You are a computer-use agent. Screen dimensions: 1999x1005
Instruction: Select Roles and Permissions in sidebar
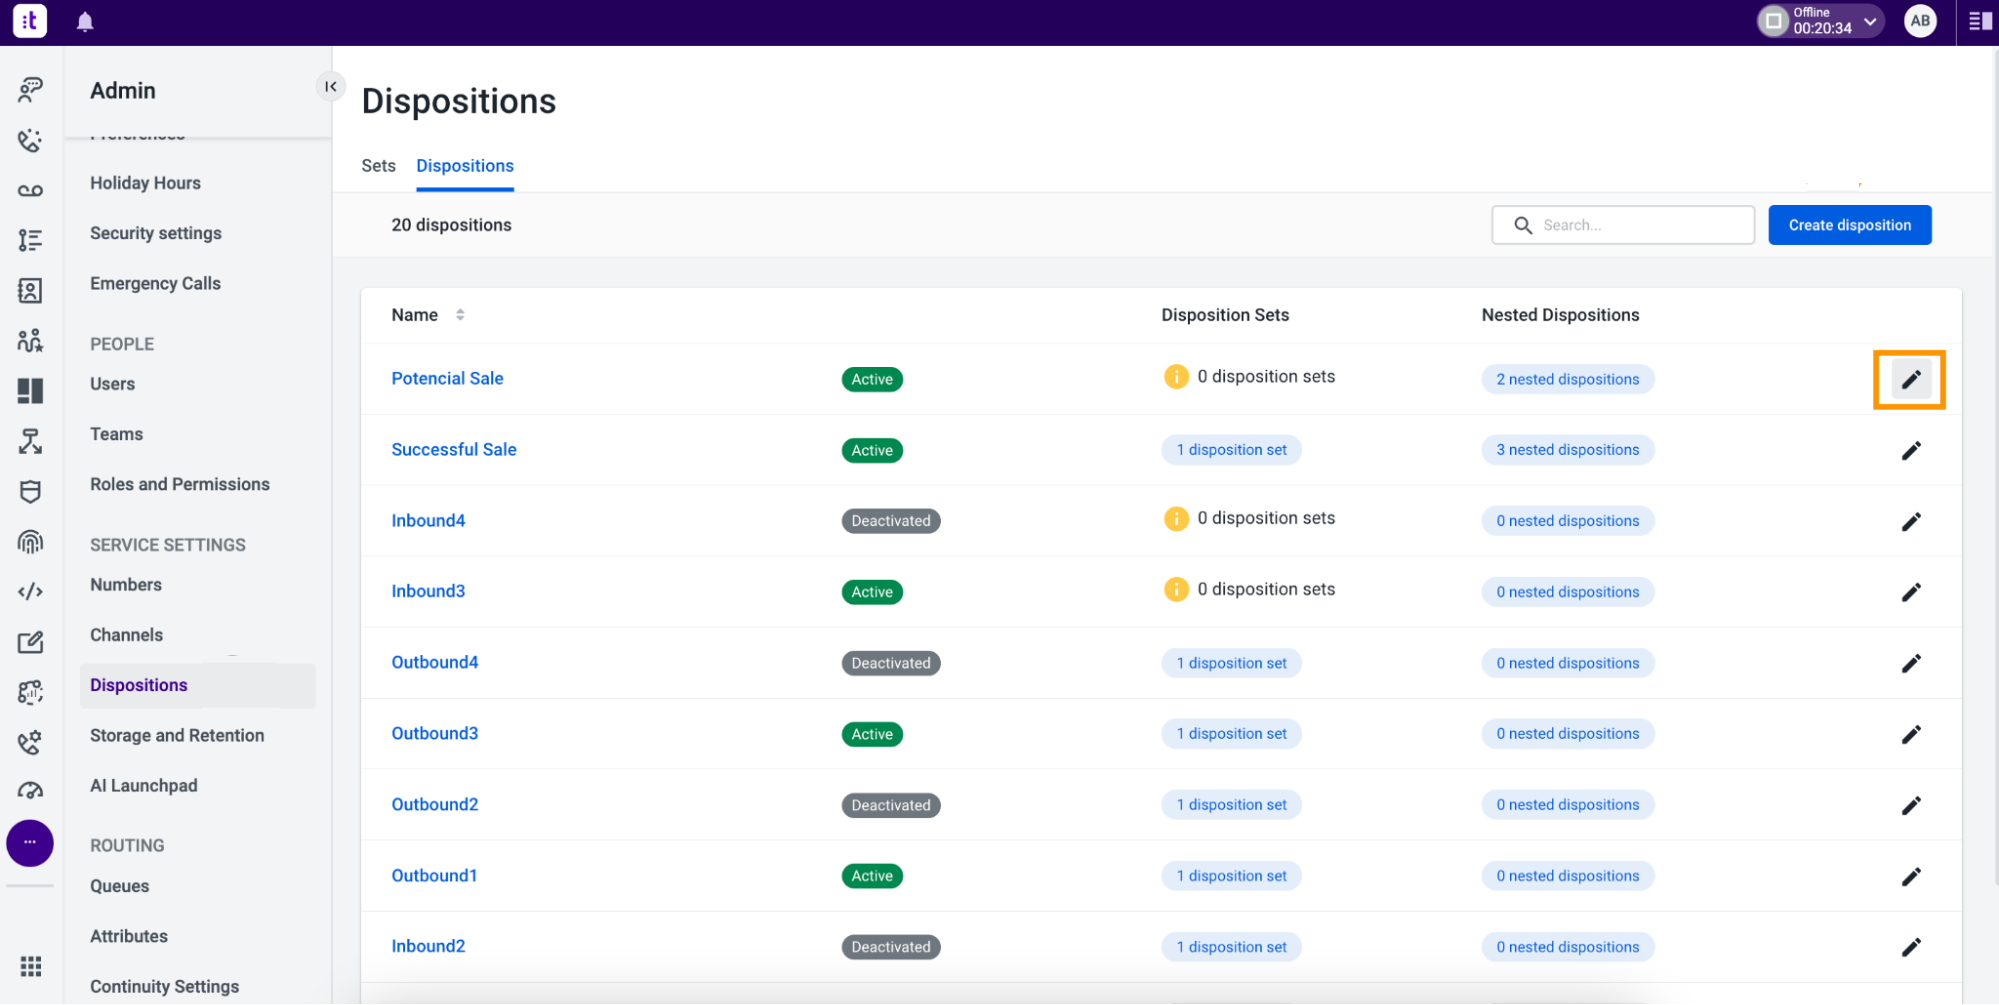pos(180,484)
